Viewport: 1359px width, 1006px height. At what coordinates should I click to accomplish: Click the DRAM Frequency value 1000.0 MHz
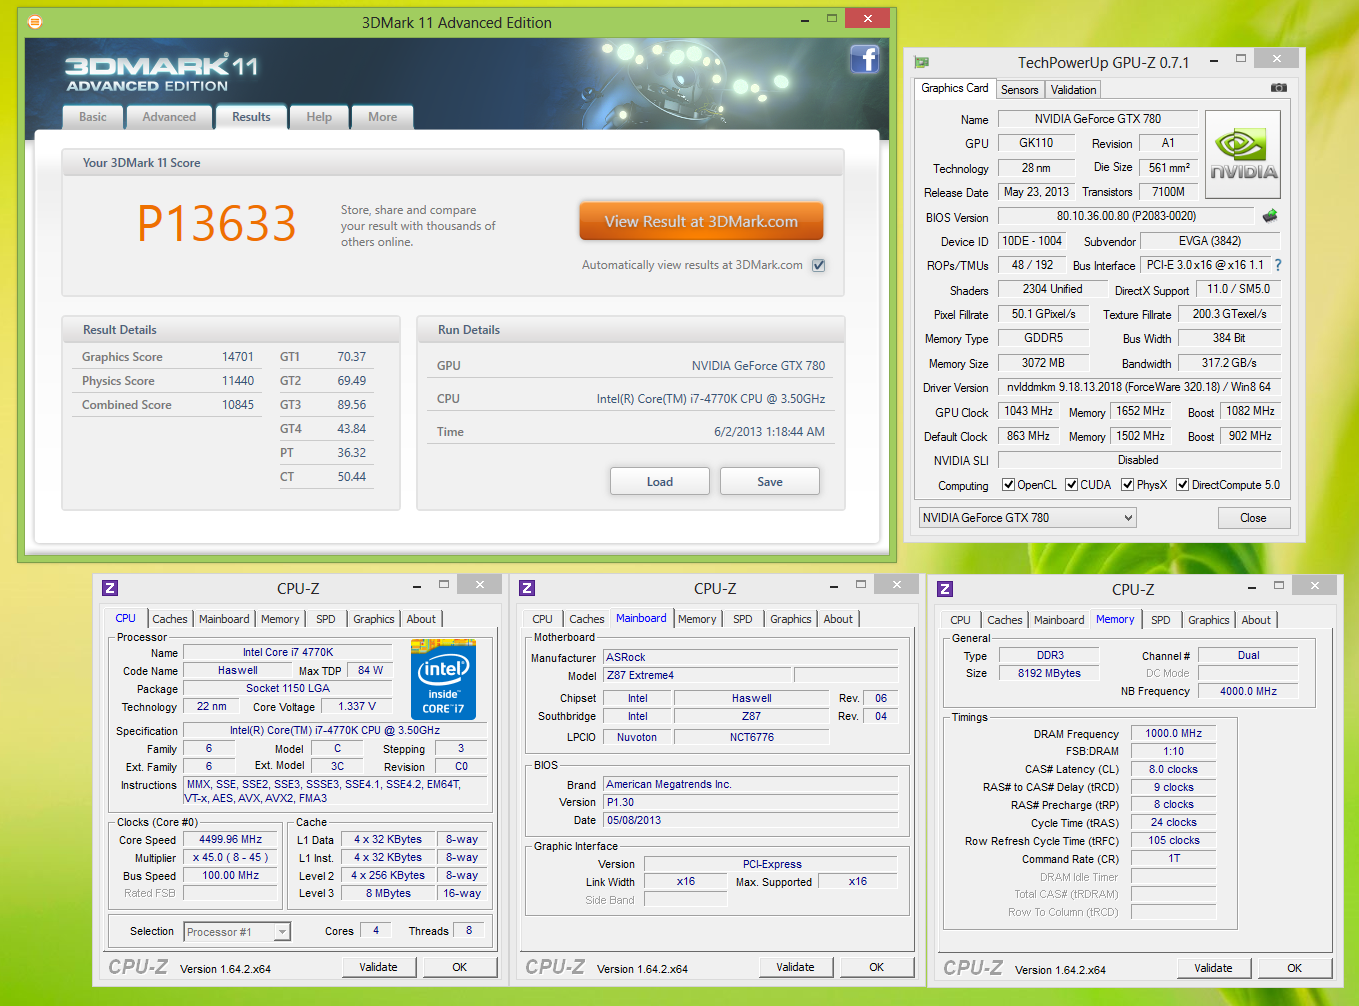click(1174, 733)
